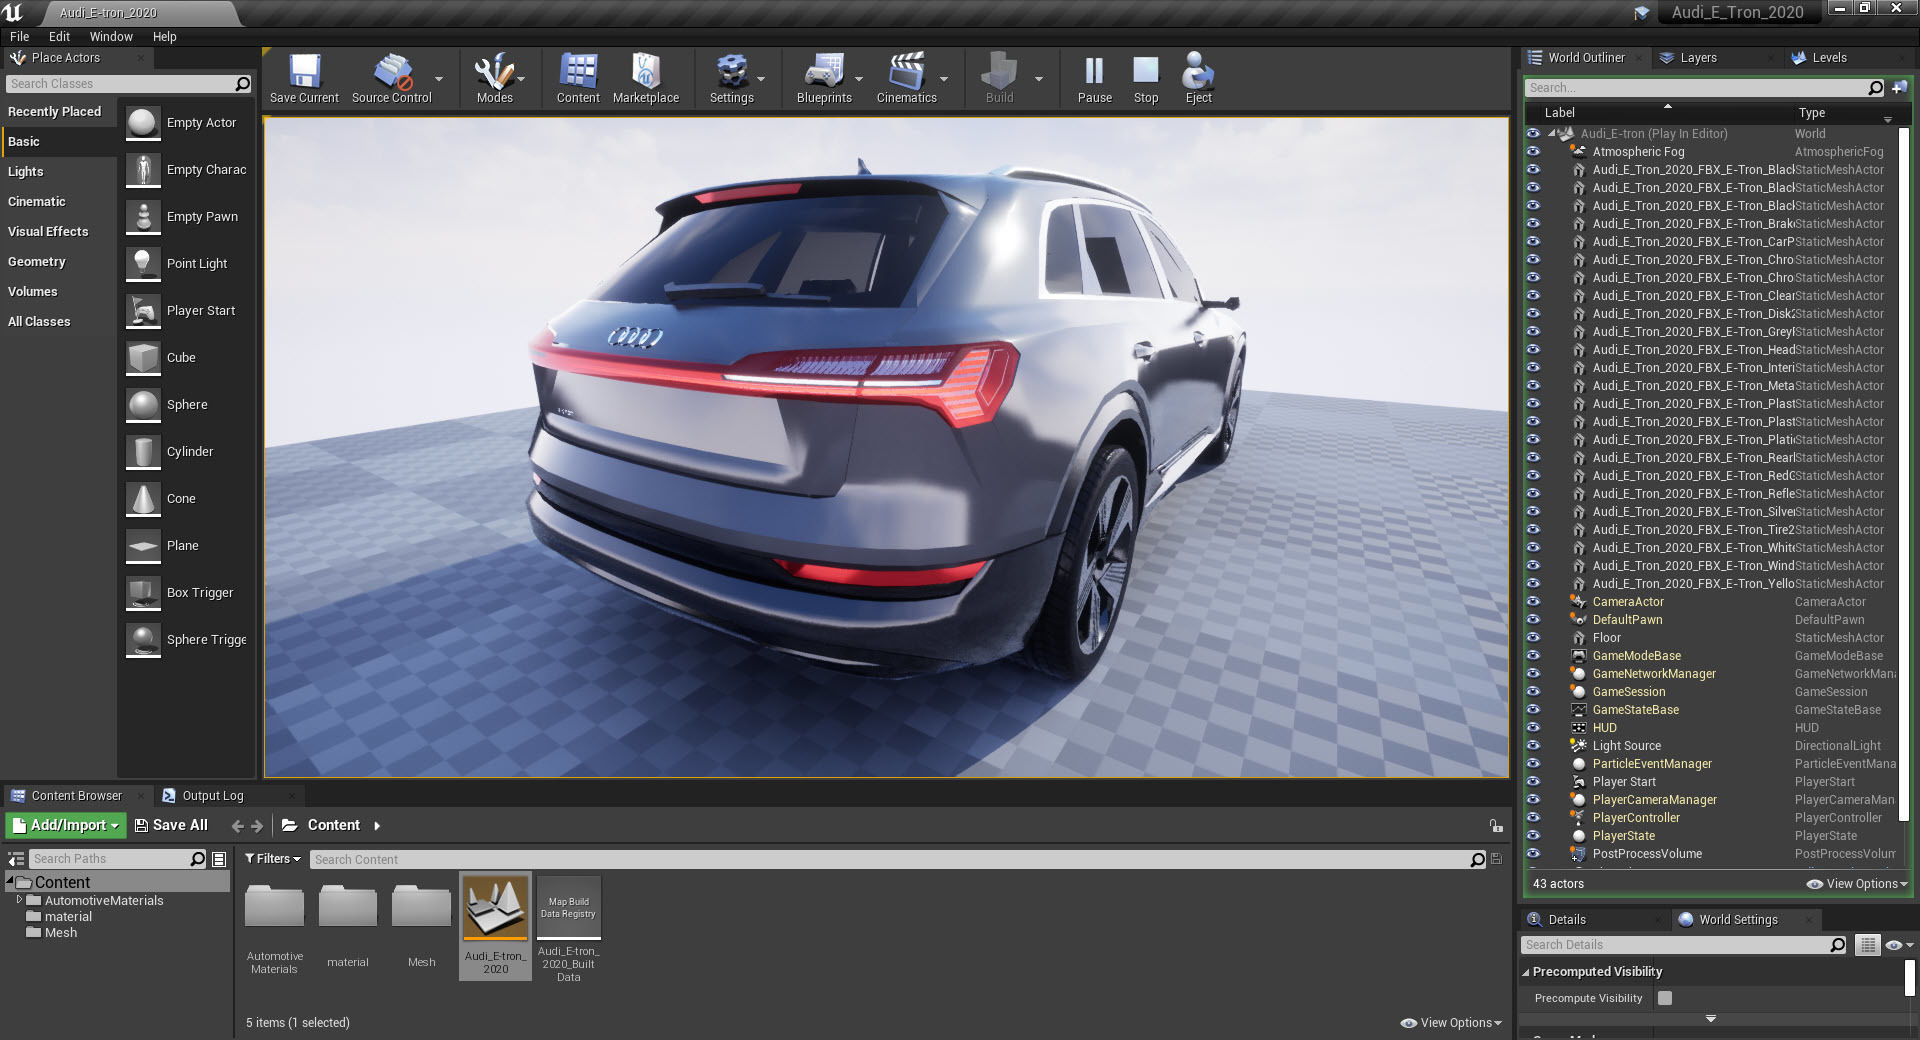Open Cinematics dropdown arrow
Screen dimensions: 1920x1040
[944, 79]
